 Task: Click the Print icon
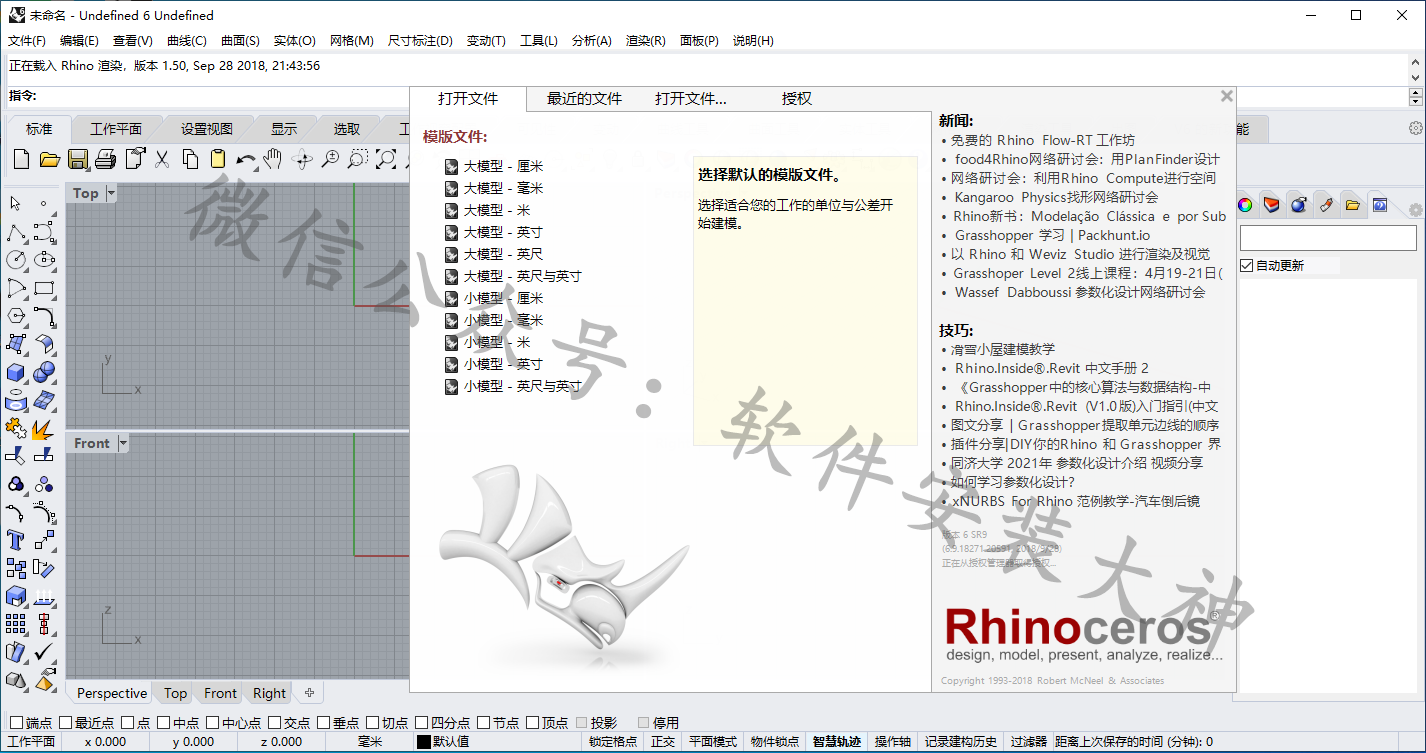point(106,159)
